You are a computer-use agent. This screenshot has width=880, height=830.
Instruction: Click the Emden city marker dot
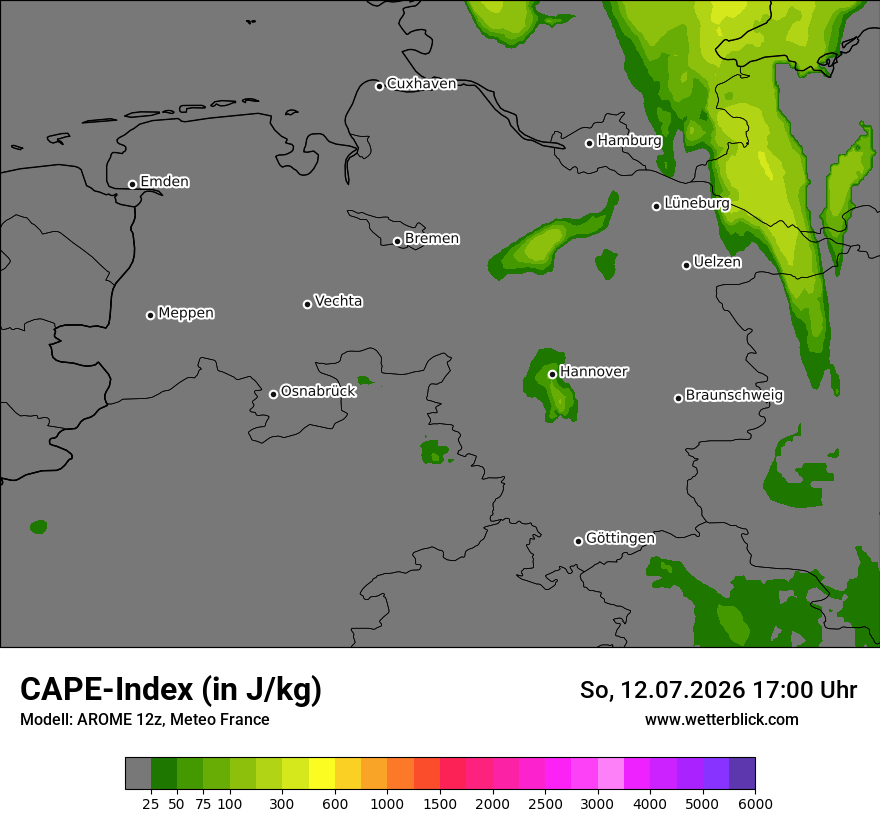(x=132, y=184)
